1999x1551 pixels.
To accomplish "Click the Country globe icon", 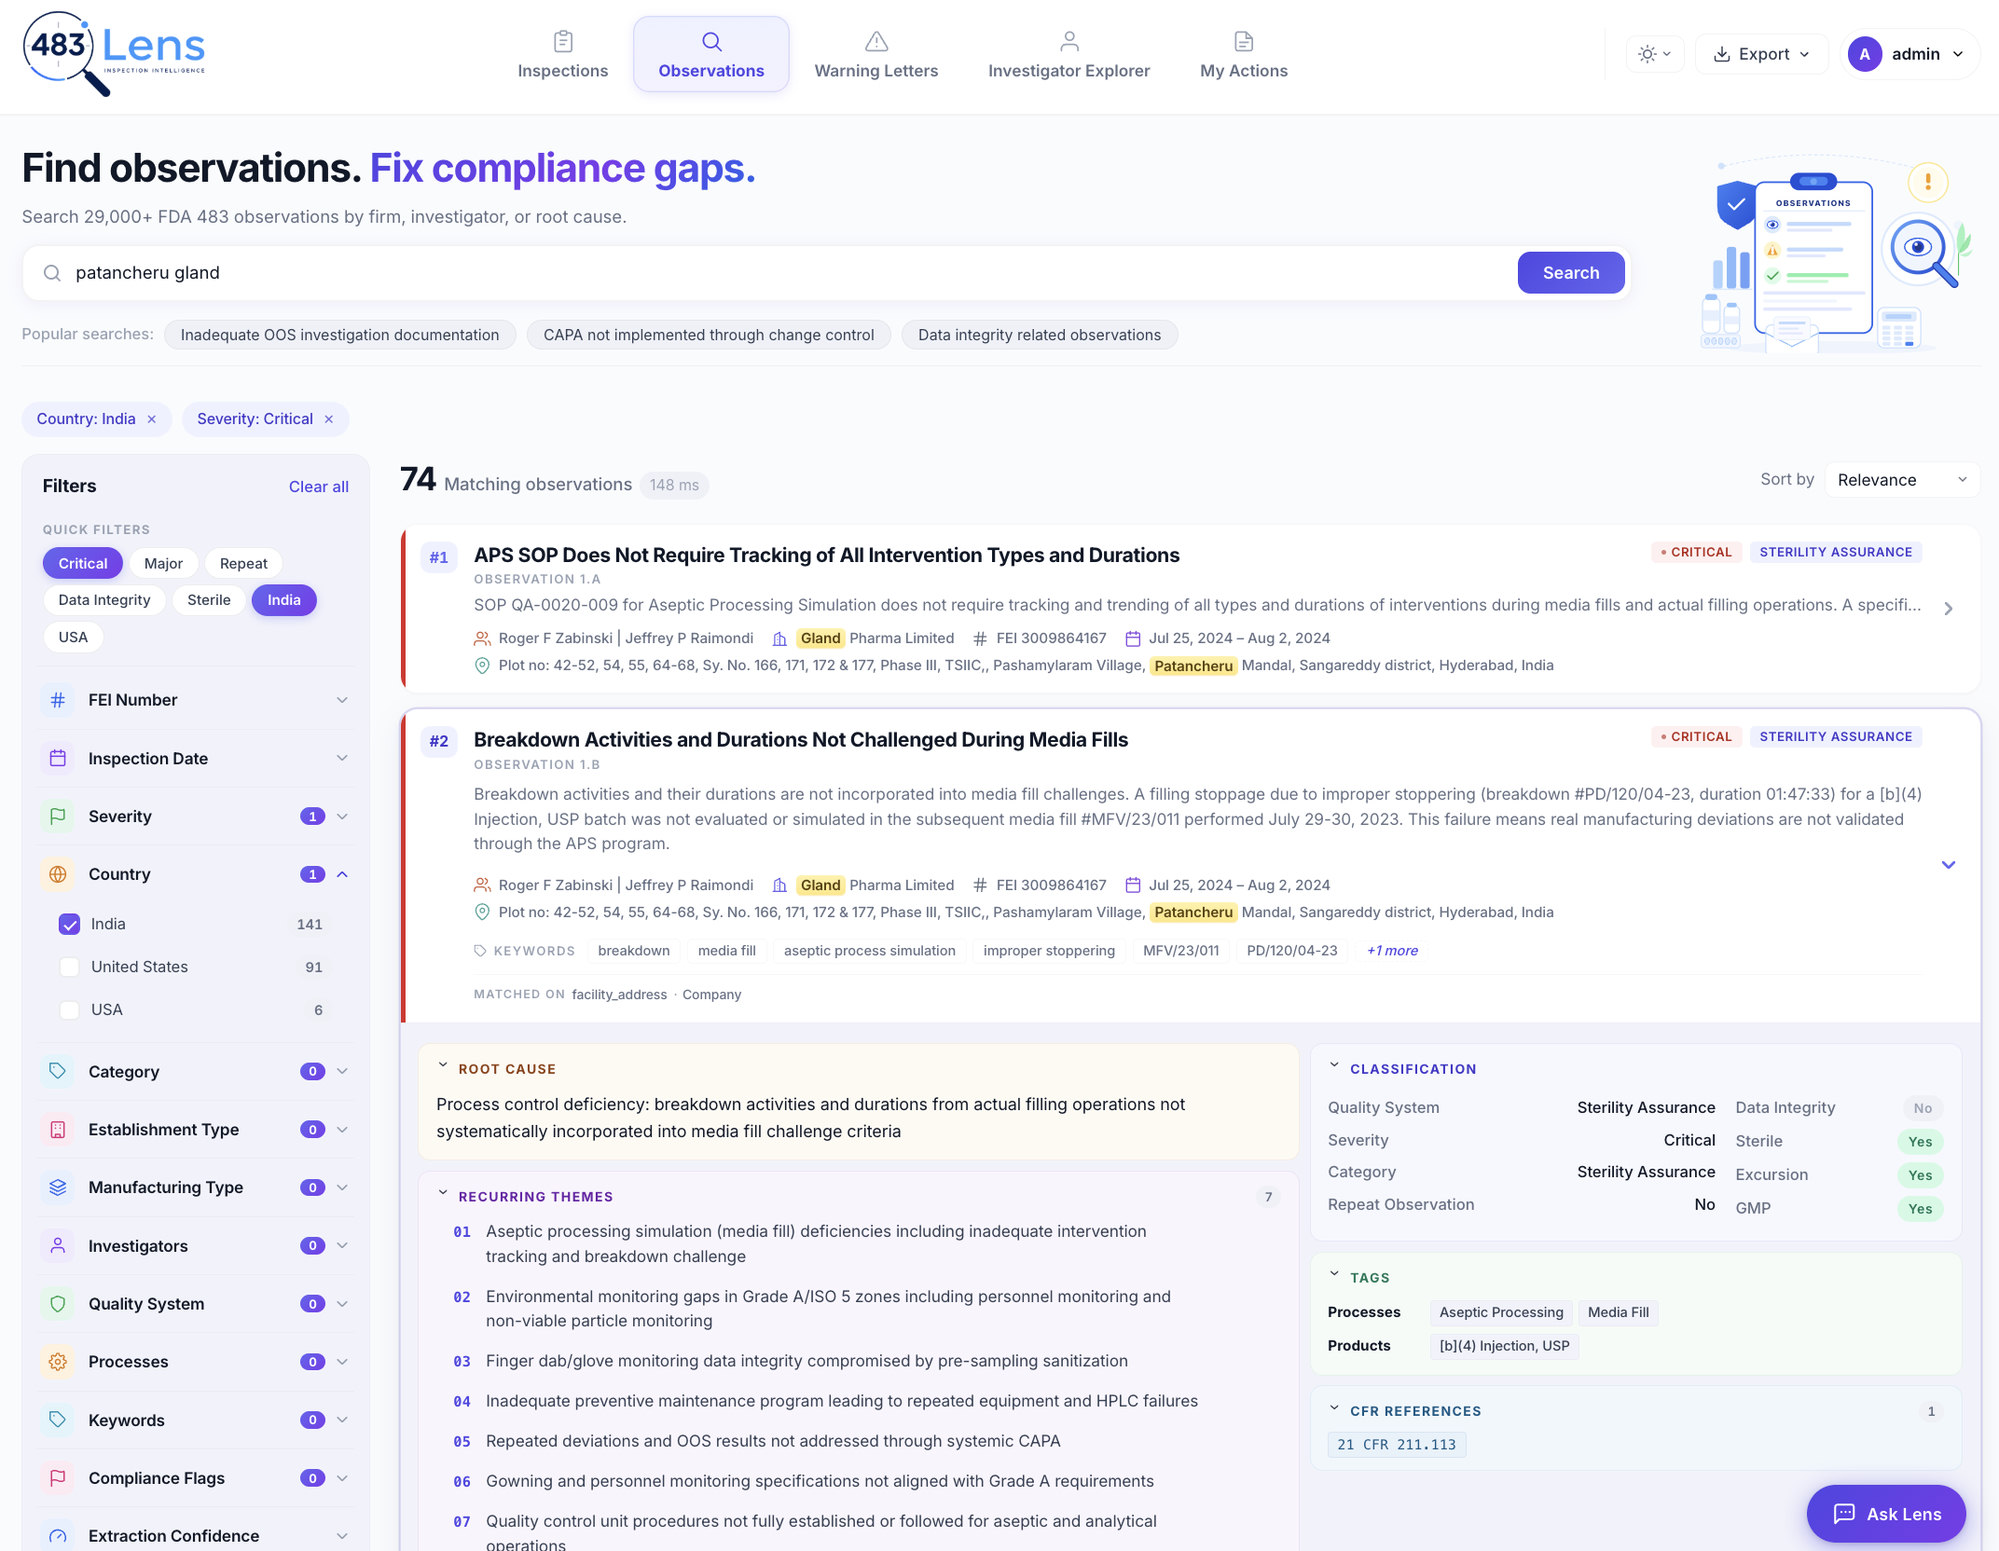I will tap(58, 874).
